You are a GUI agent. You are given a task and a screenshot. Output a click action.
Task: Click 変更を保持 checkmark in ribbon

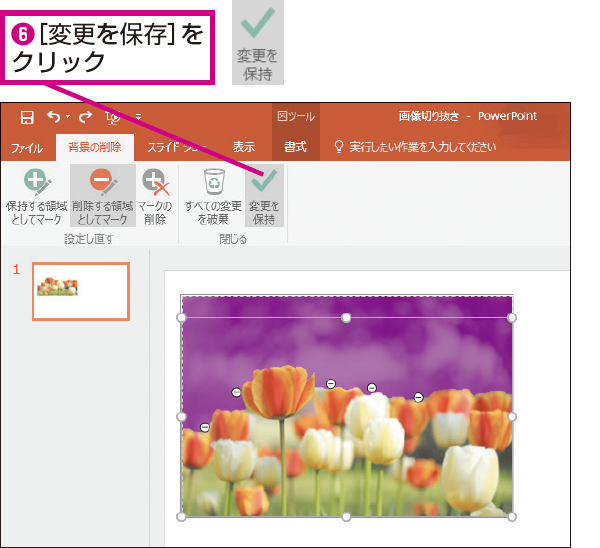click(x=264, y=197)
